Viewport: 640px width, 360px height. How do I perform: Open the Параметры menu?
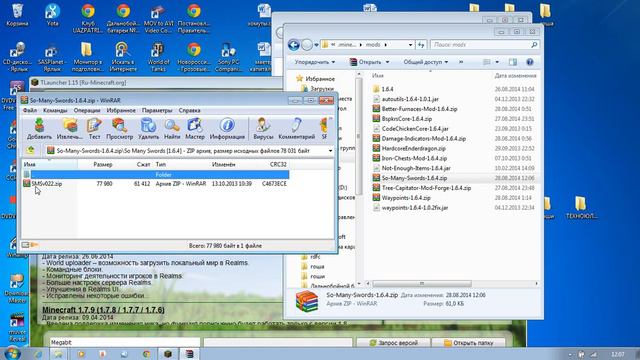(x=157, y=110)
